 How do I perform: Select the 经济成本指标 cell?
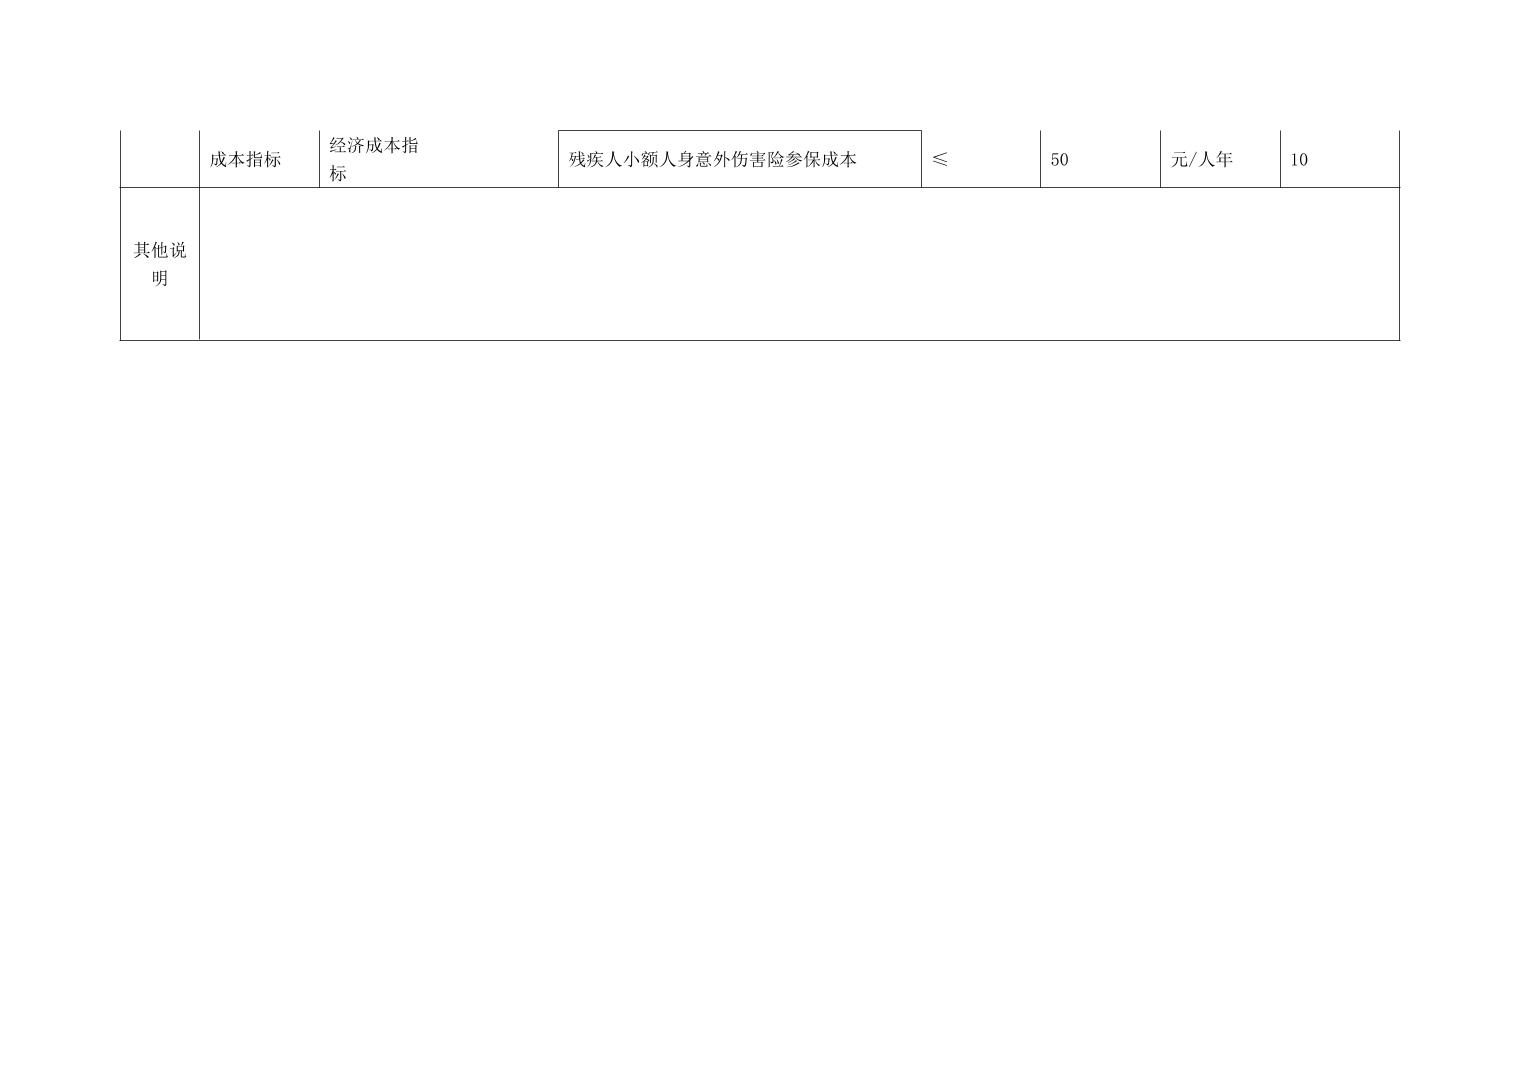tap(438, 159)
